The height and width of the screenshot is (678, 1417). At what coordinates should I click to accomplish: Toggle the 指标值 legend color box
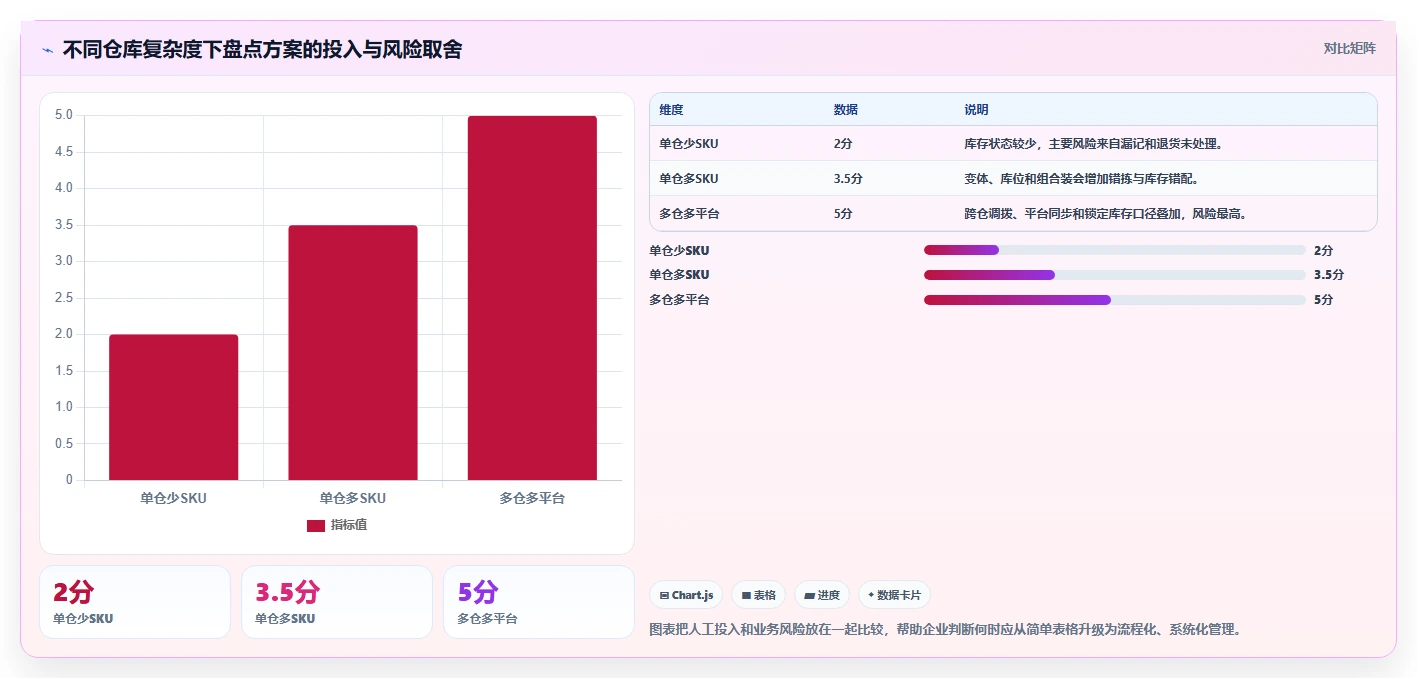315,525
